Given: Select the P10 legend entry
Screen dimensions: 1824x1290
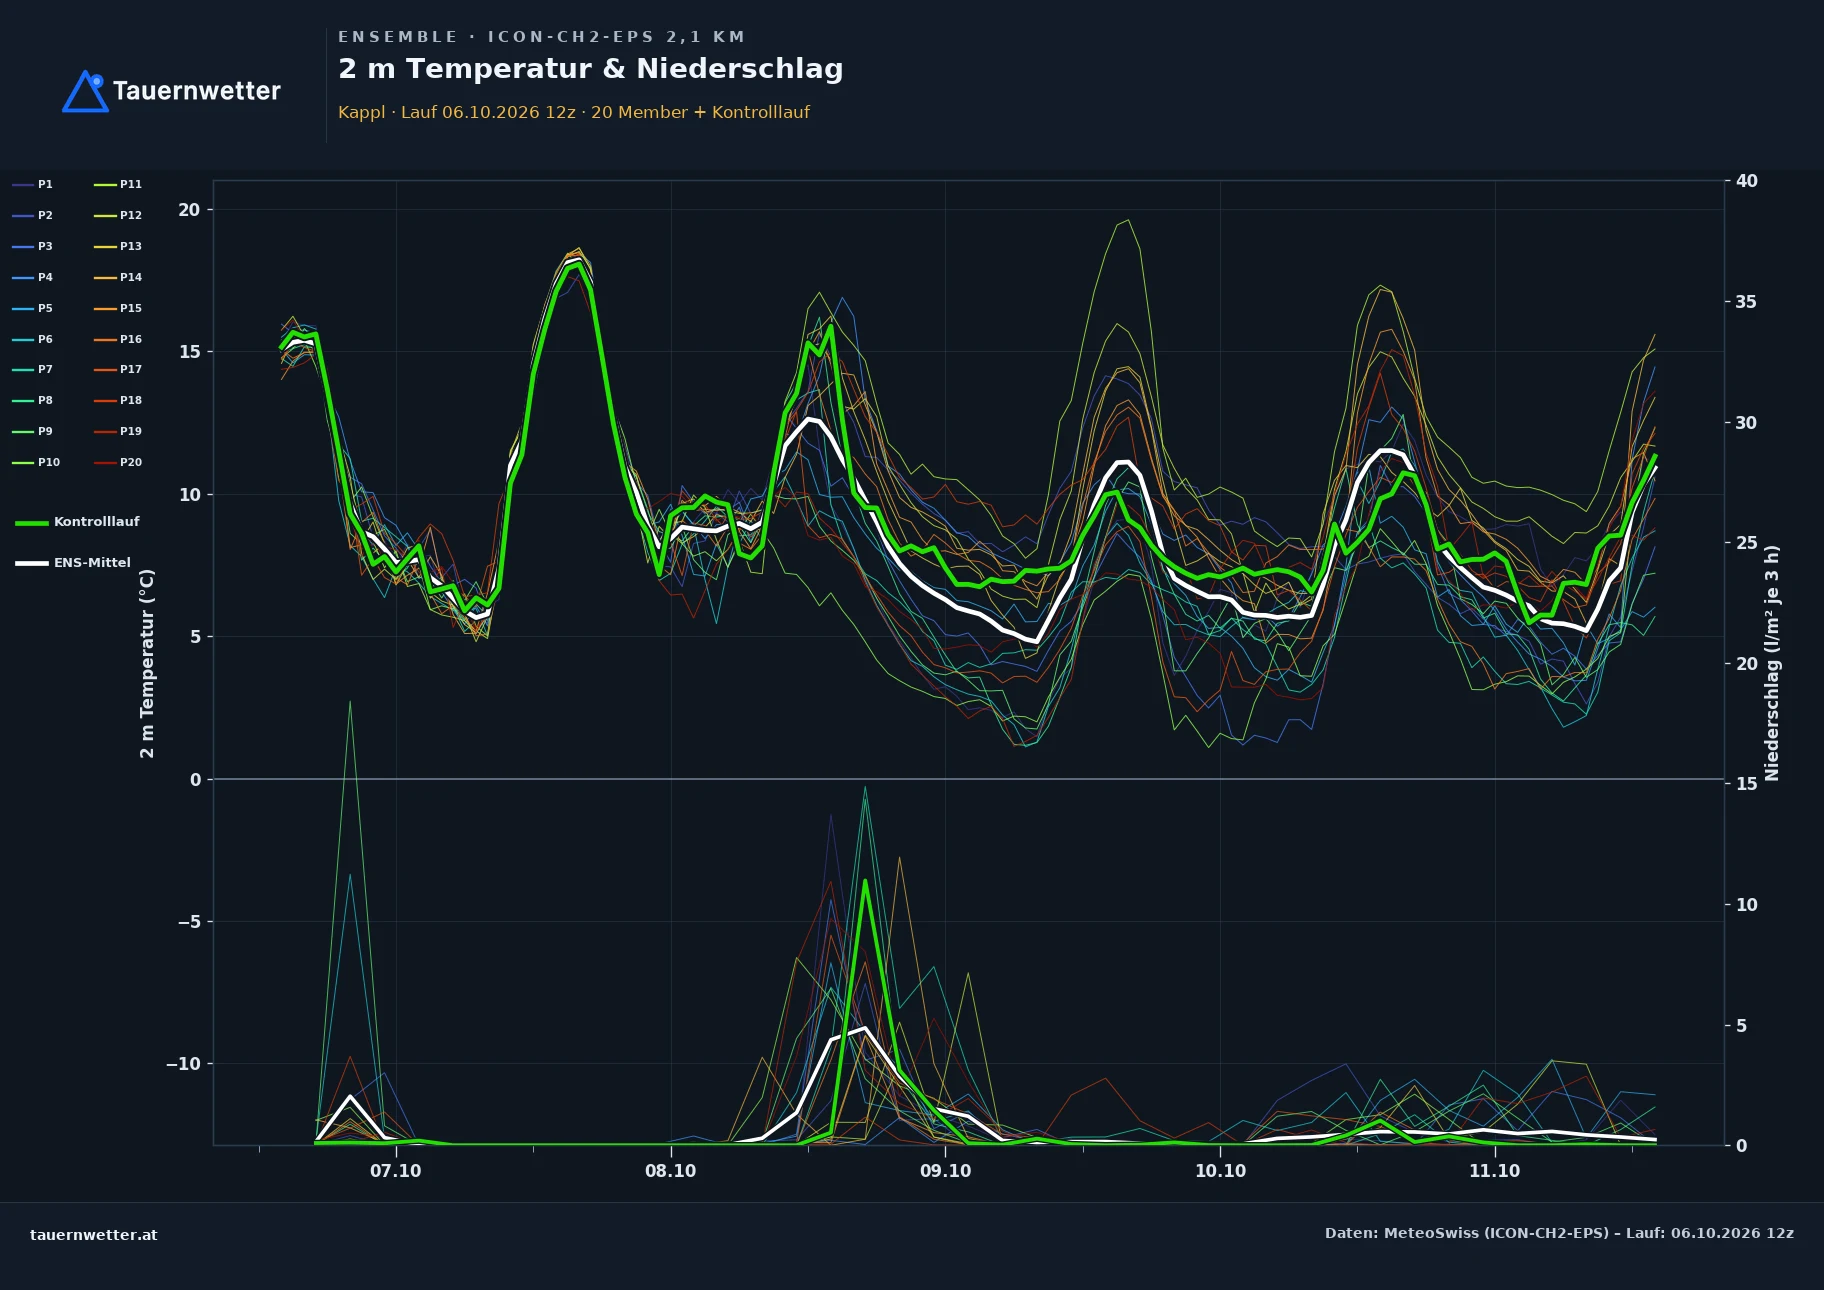Looking at the screenshot, I should click(x=36, y=462).
